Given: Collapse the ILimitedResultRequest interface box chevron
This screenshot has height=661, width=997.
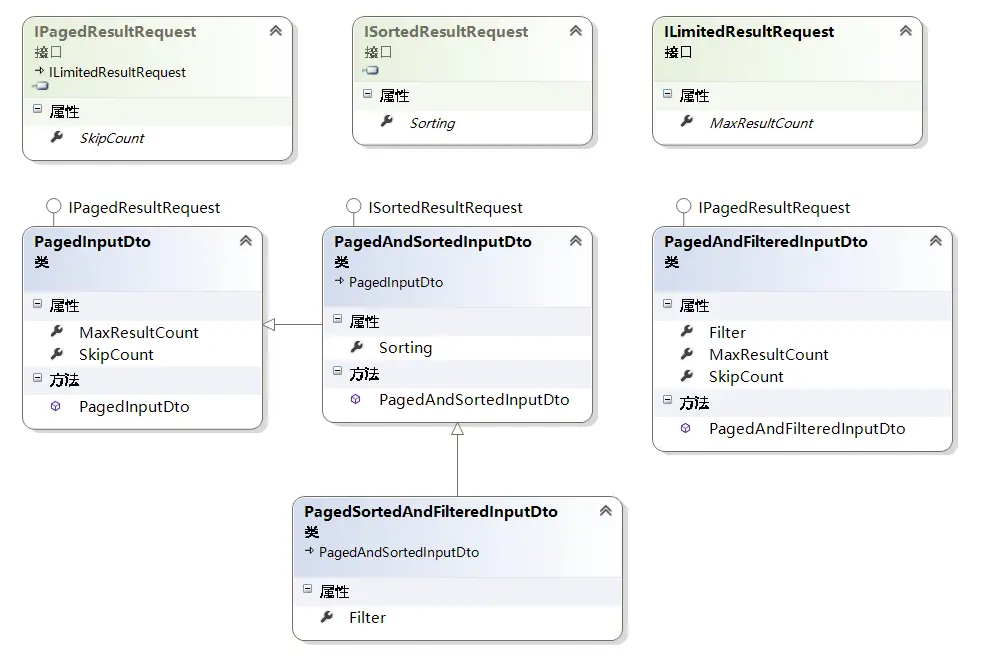Looking at the screenshot, I should [905, 31].
